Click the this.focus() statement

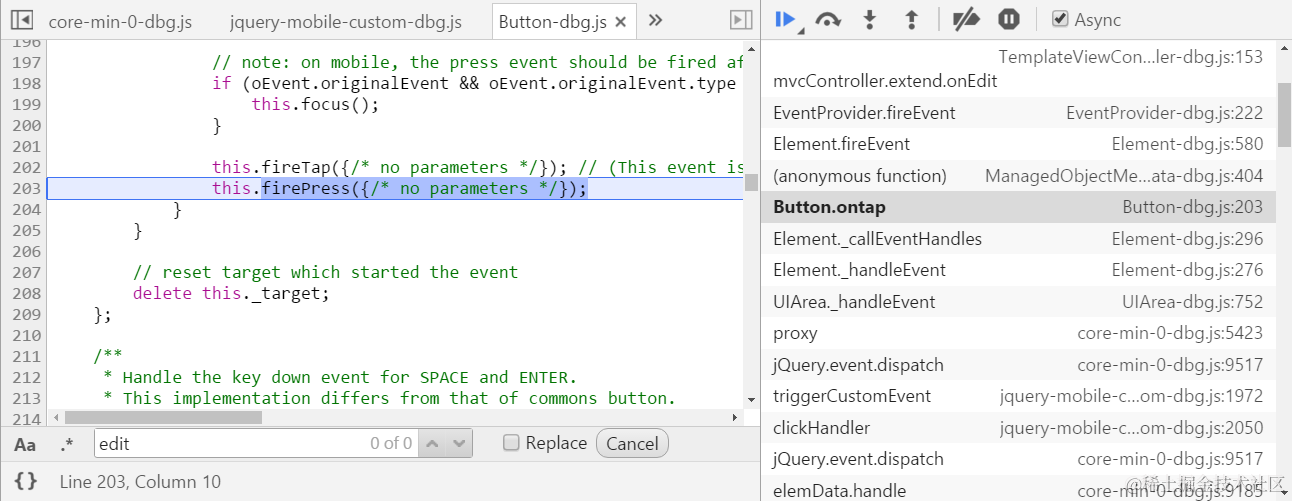click(316, 104)
